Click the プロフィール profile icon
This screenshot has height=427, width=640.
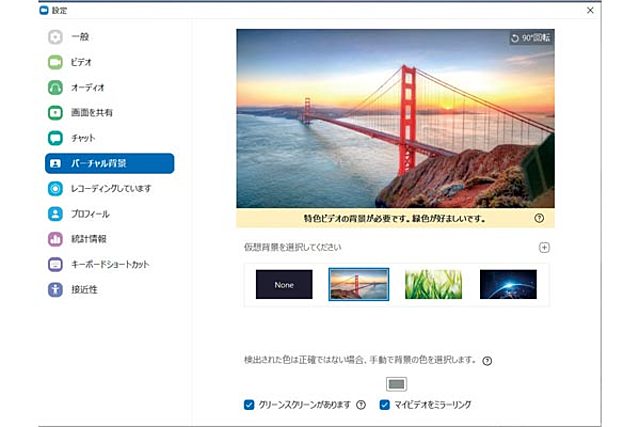(x=56, y=214)
